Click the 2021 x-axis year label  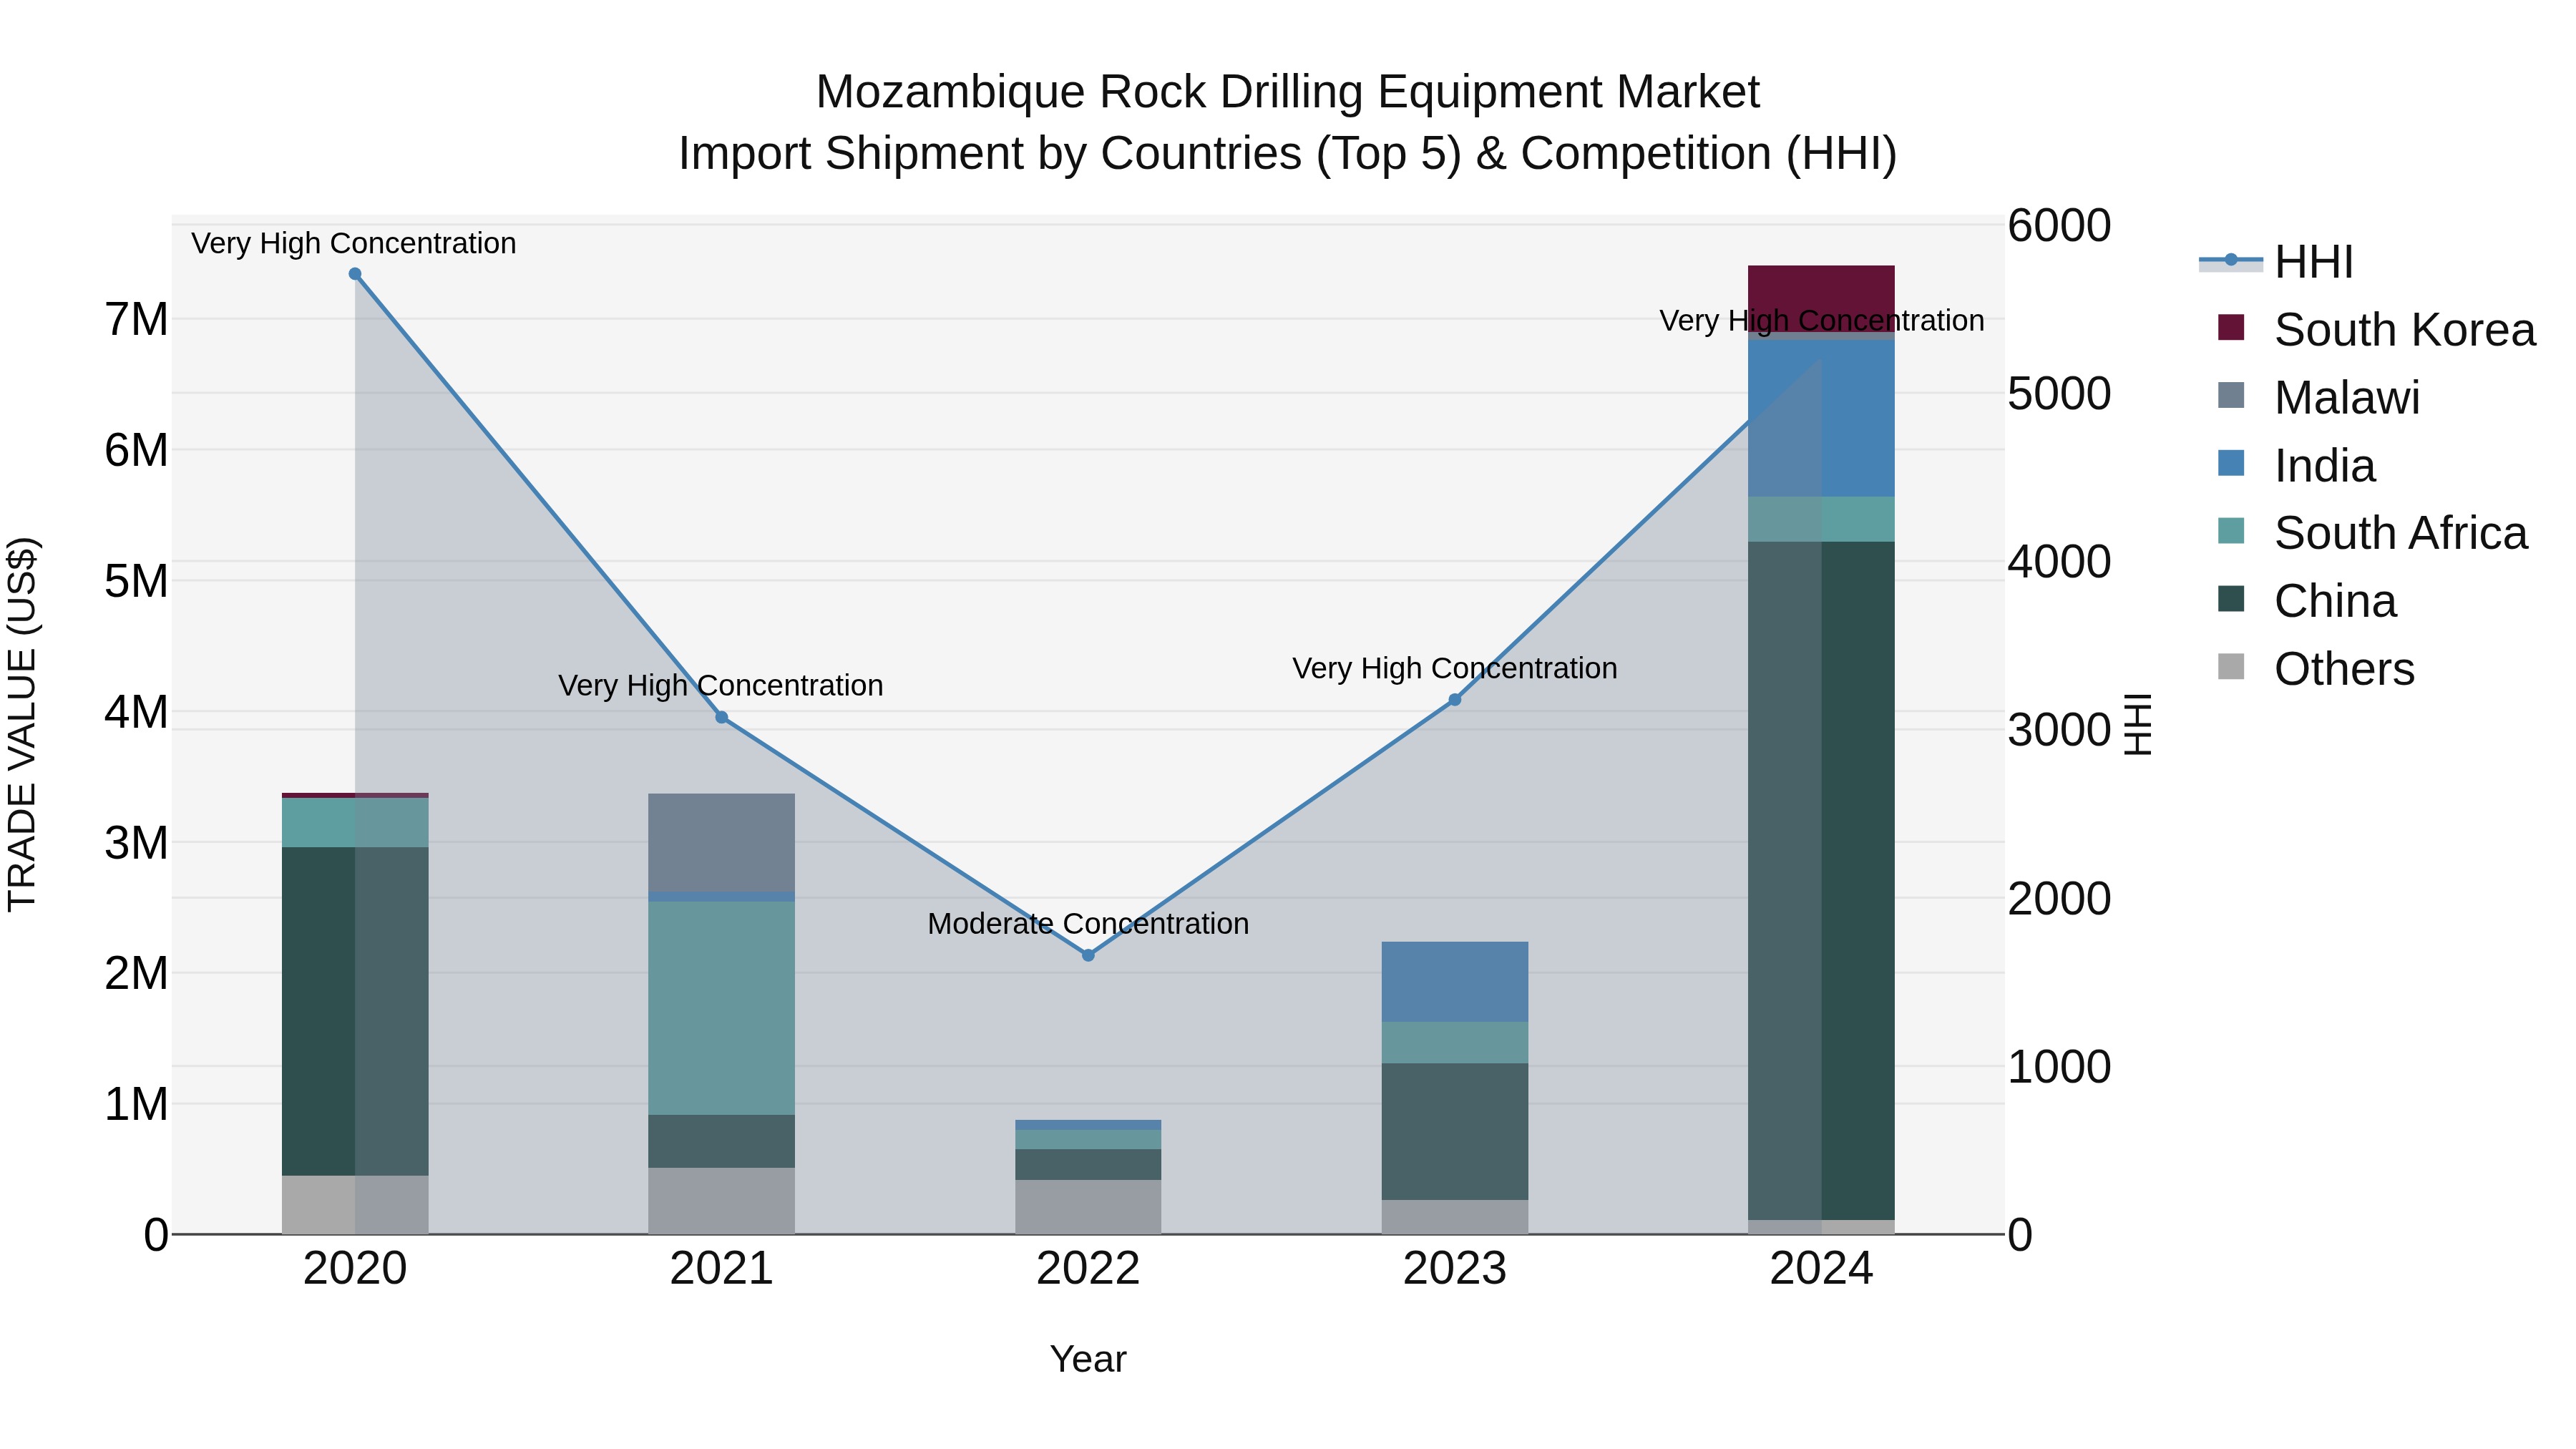coord(722,1269)
